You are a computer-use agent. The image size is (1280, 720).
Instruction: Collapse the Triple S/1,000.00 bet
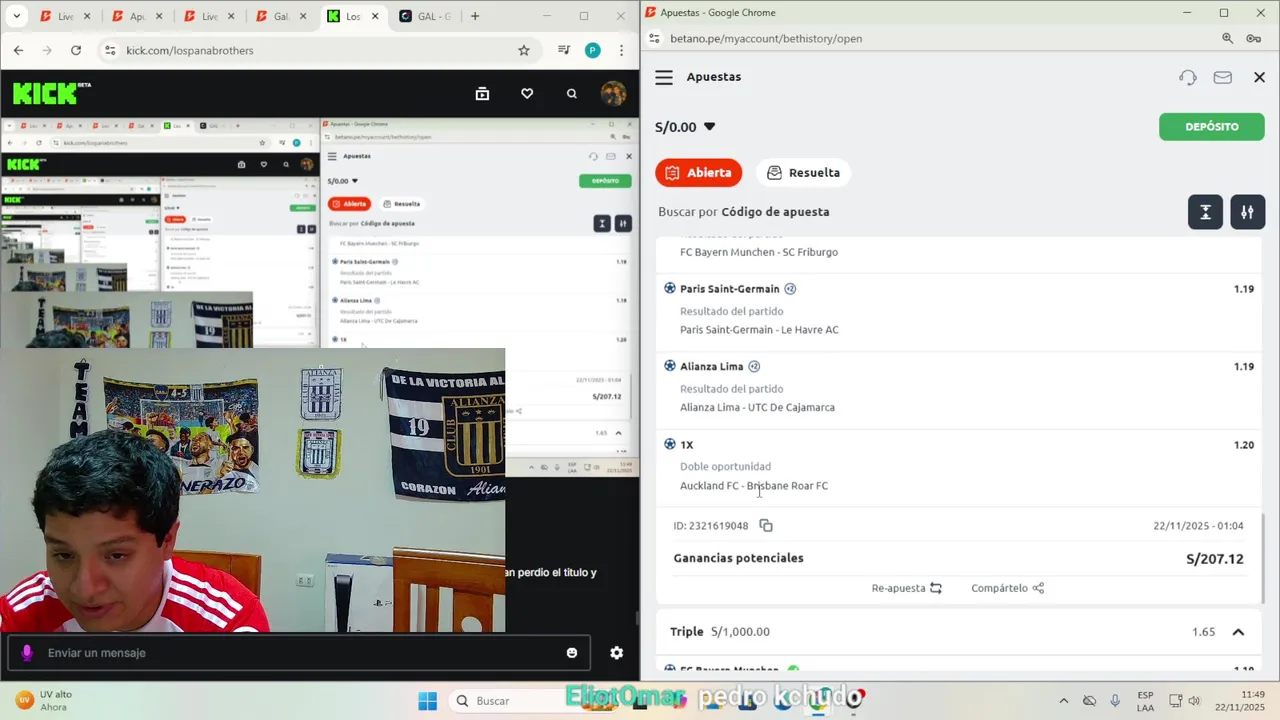coord(1238,632)
